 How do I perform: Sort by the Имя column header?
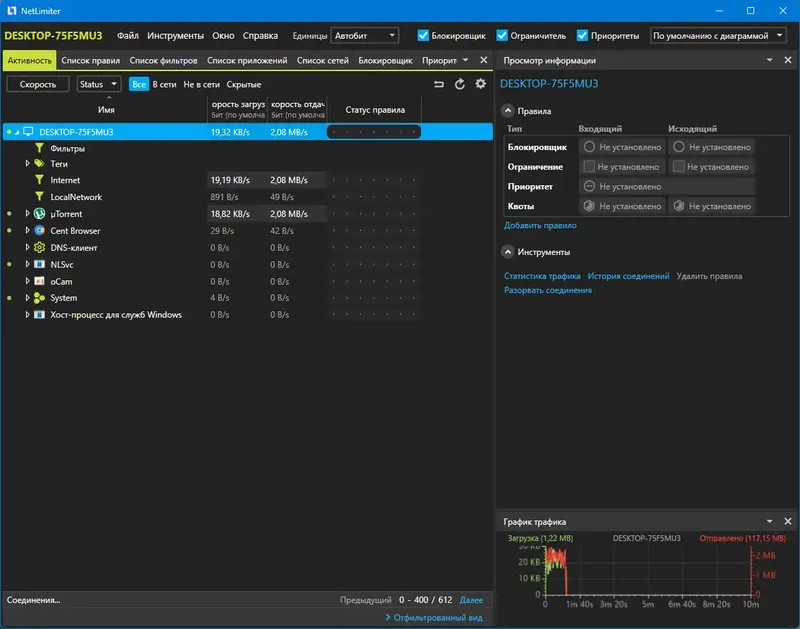106,110
